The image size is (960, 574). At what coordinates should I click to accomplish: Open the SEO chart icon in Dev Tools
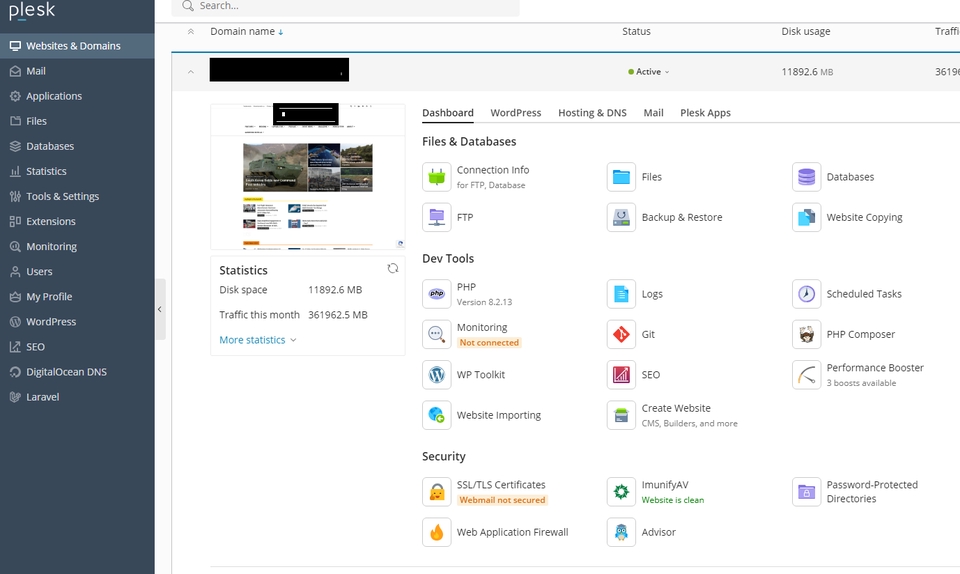click(x=621, y=375)
